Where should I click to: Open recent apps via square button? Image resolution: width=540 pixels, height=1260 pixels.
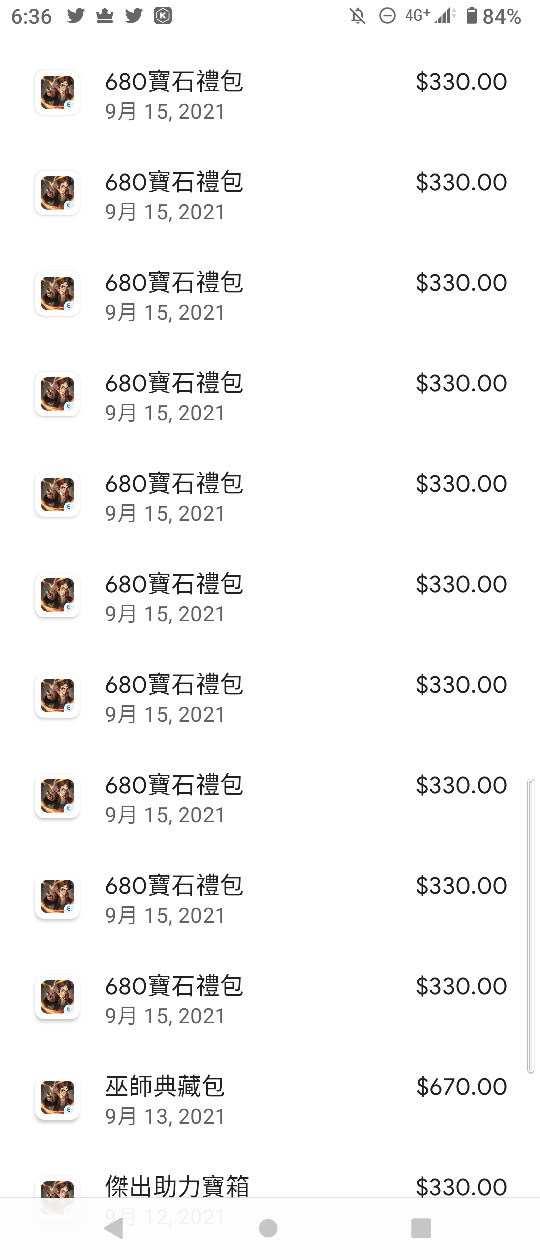(x=421, y=1228)
